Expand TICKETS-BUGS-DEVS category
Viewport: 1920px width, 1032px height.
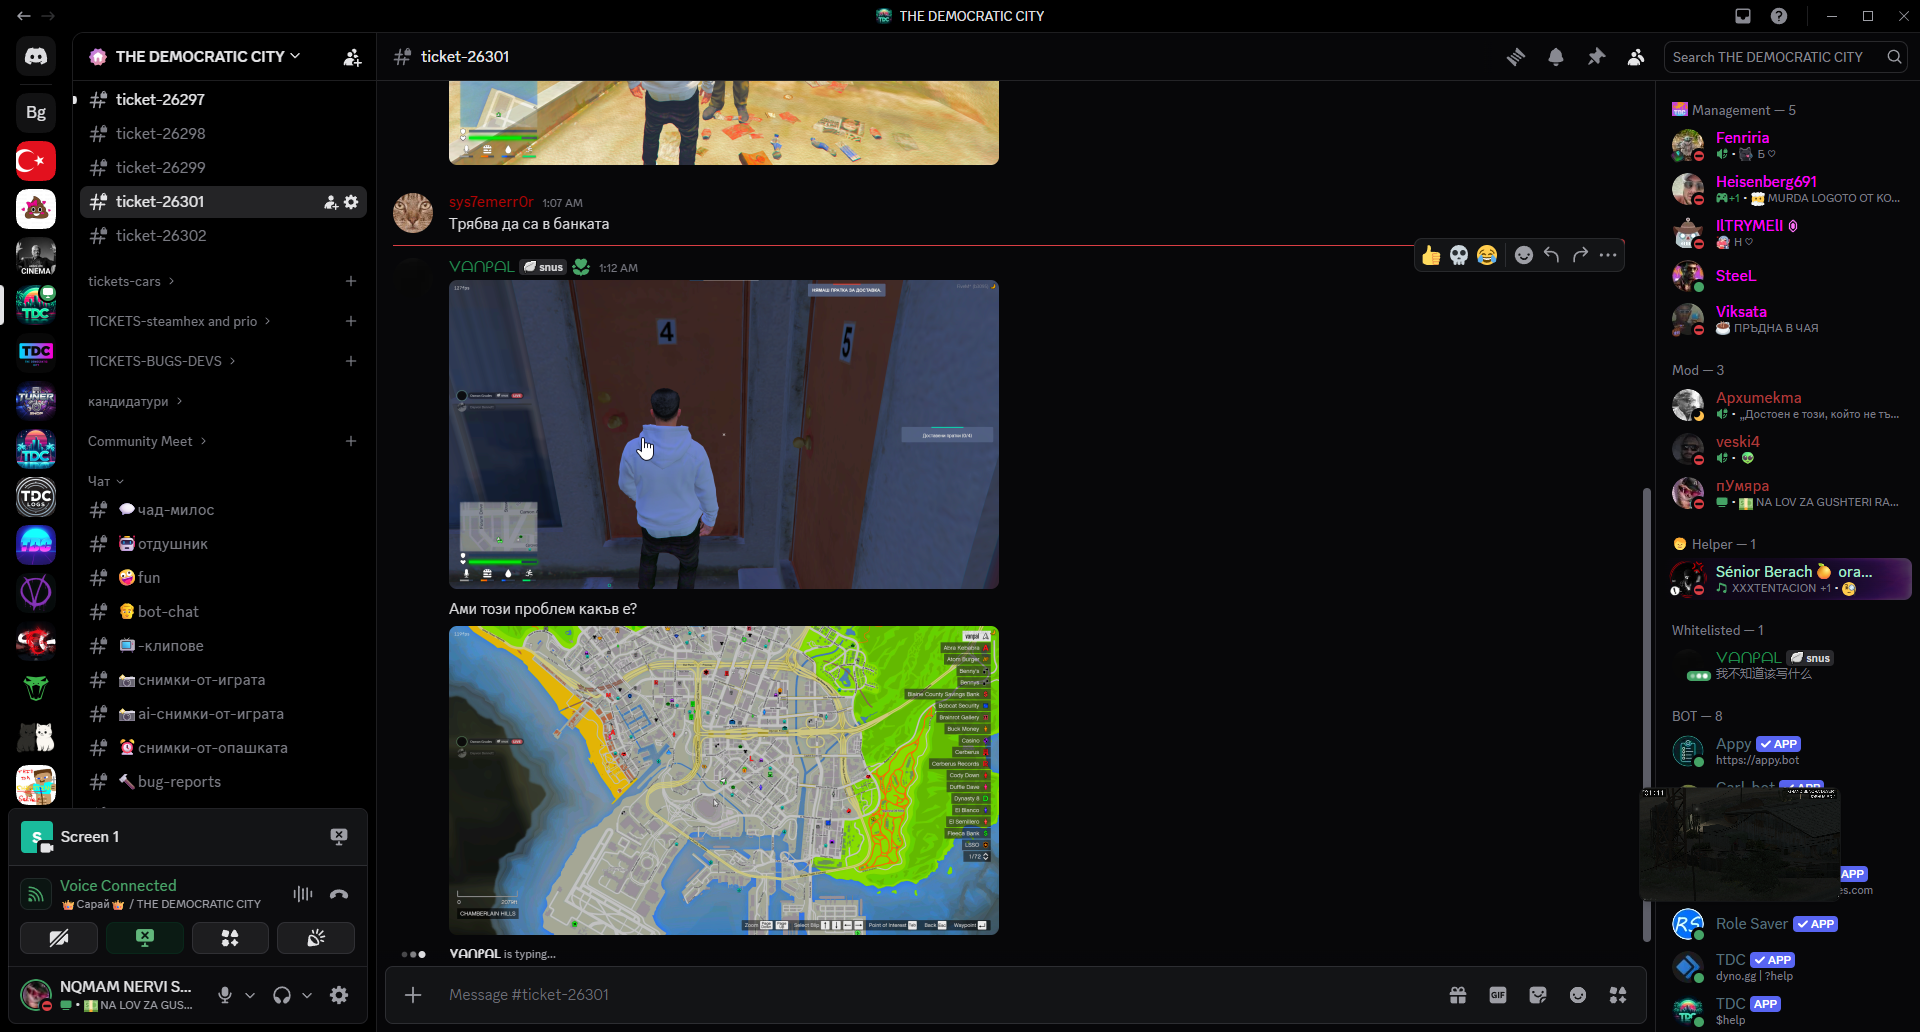click(x=162, y=362)
